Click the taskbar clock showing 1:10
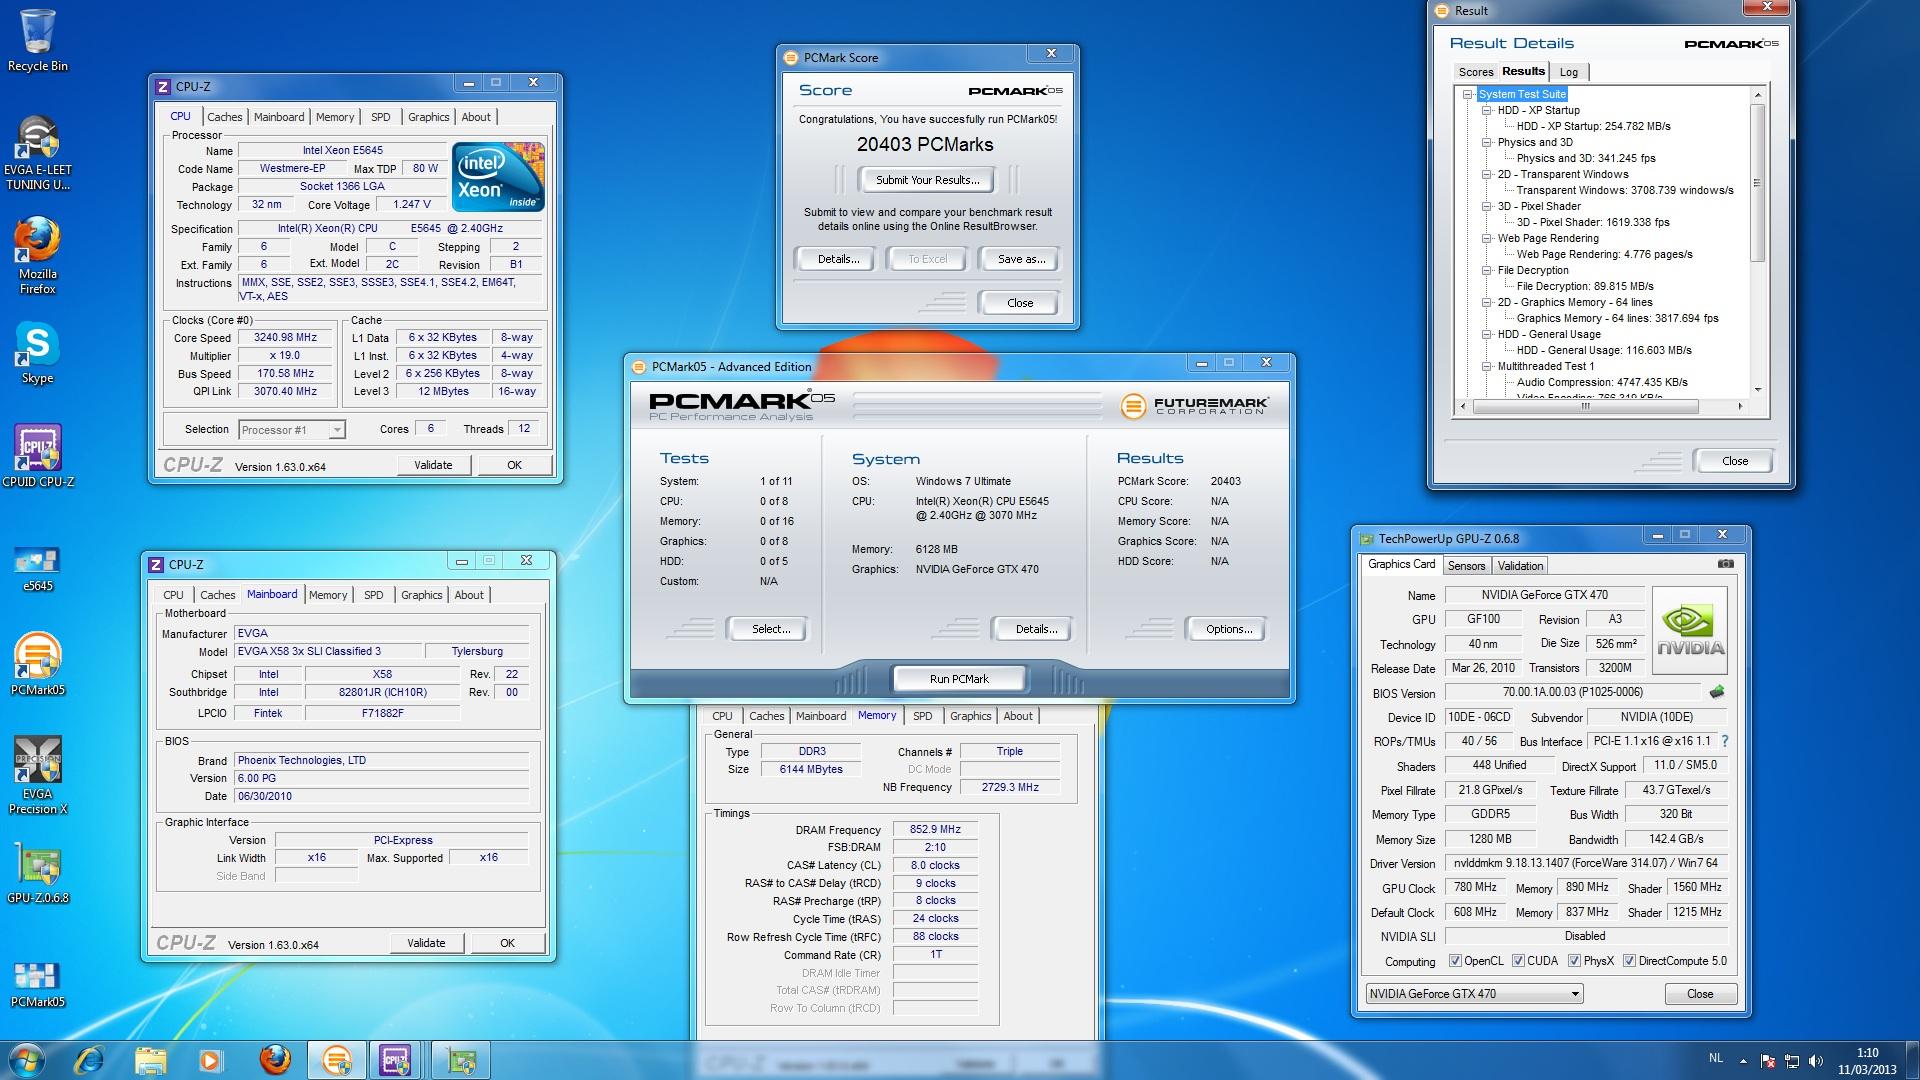The height and width of the screenshot is (1080, 1920). click(x=1866, y=1061)
